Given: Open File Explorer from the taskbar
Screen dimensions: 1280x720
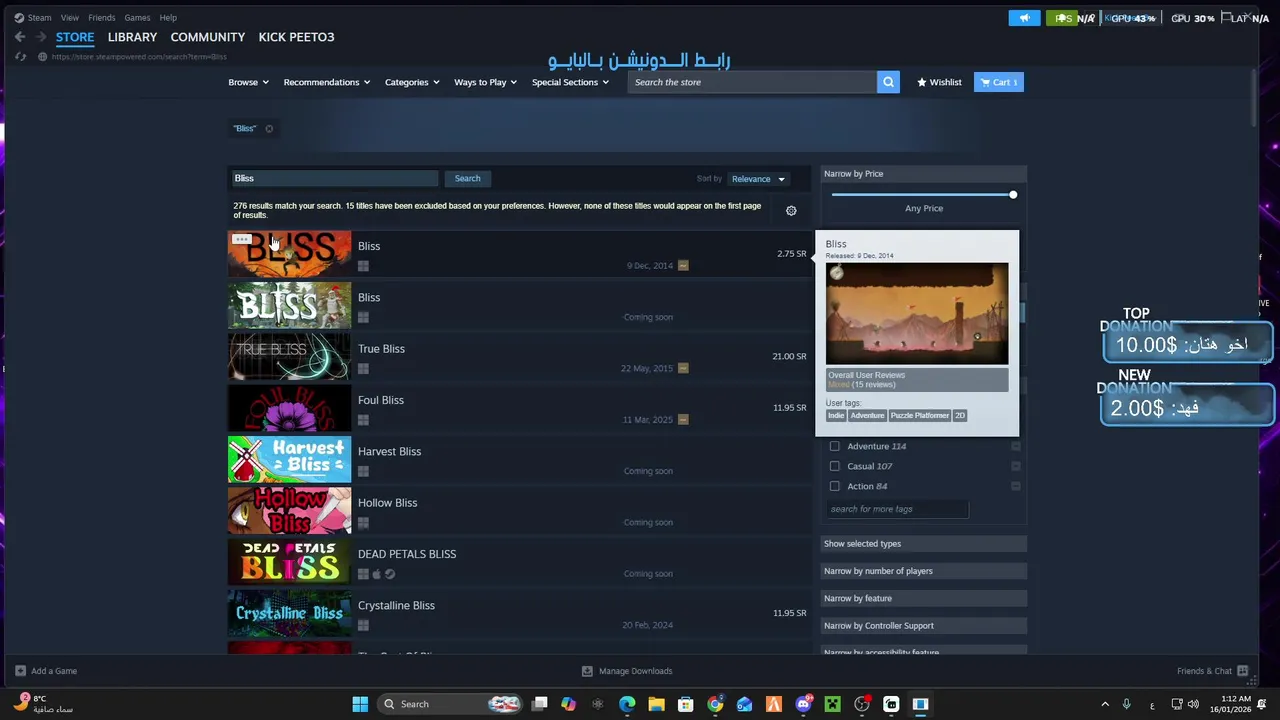Looking at the screenshot, I should point(656,704).
